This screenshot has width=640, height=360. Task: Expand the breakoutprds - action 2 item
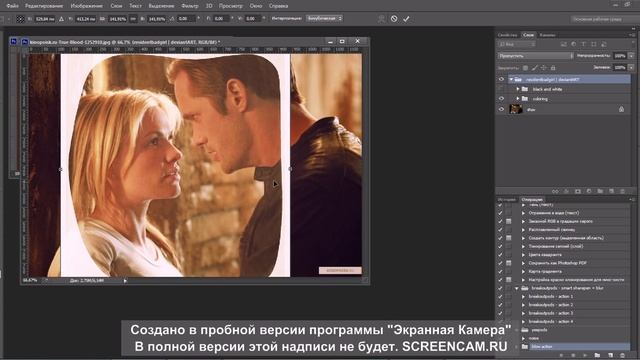(523, 305)
